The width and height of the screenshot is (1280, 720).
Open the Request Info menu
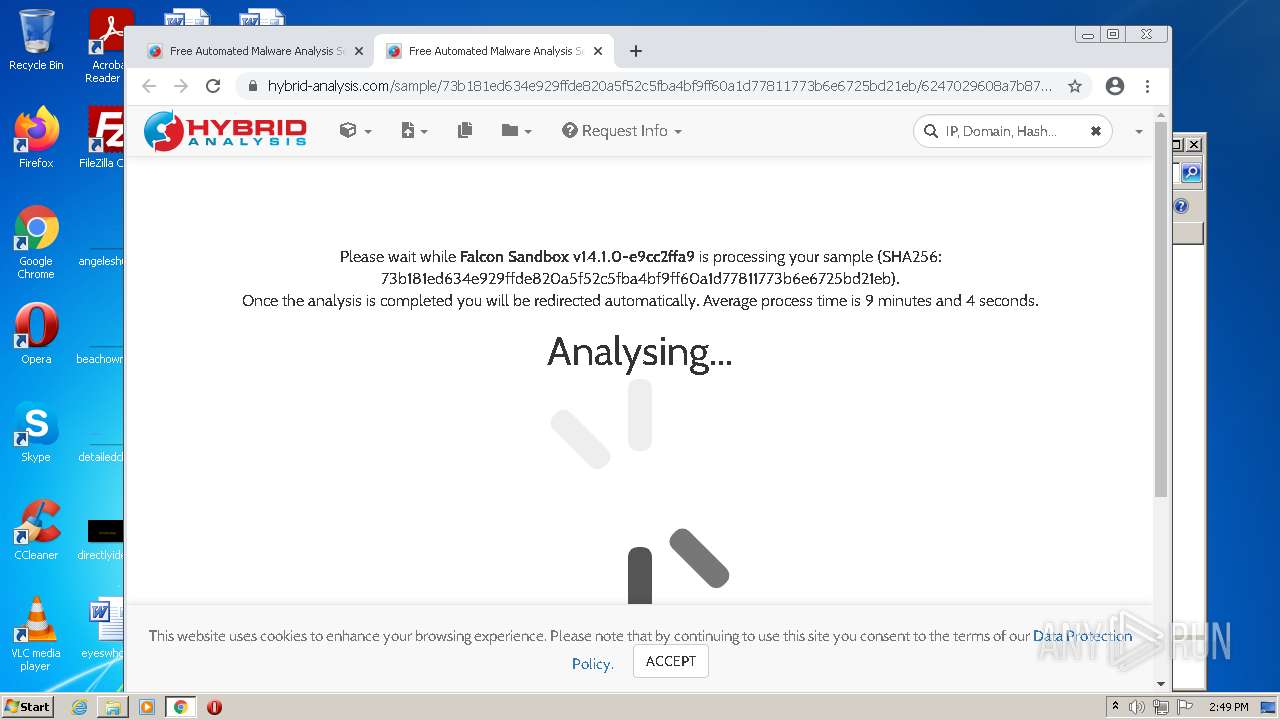622,131
